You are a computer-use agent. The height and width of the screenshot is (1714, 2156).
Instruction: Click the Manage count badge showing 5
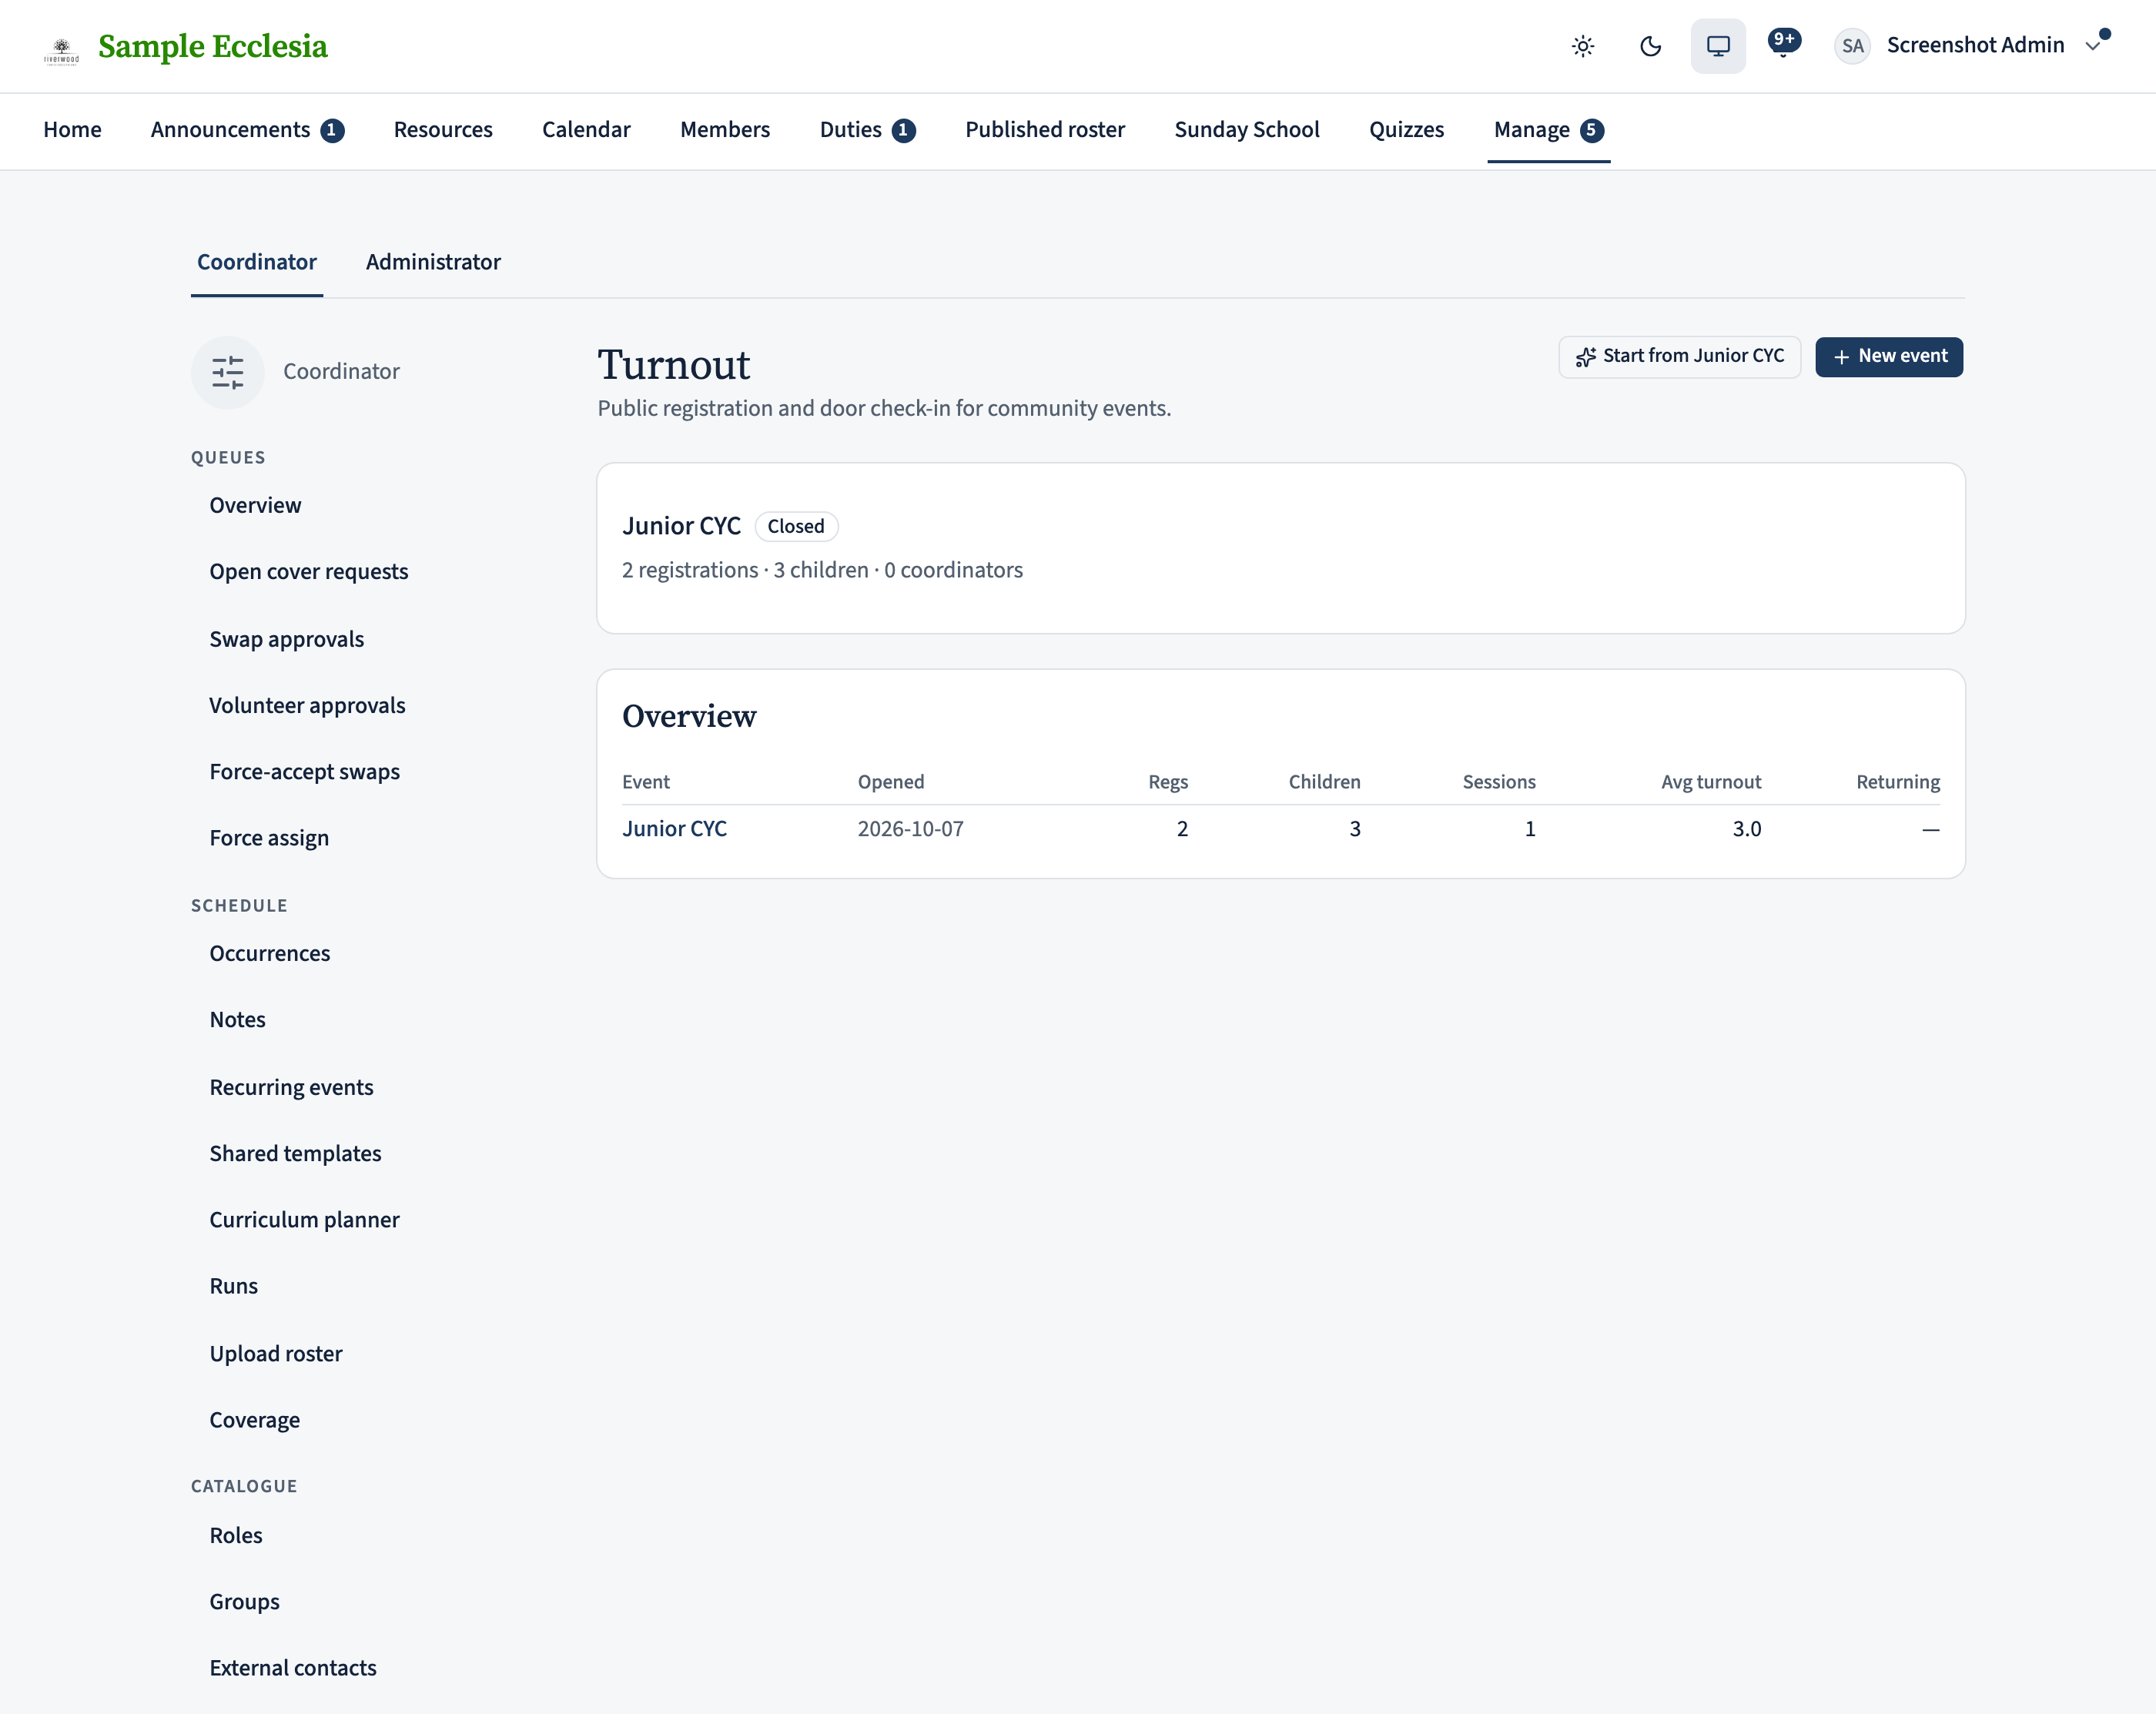pyautogui.click(x=1591, y=131)
